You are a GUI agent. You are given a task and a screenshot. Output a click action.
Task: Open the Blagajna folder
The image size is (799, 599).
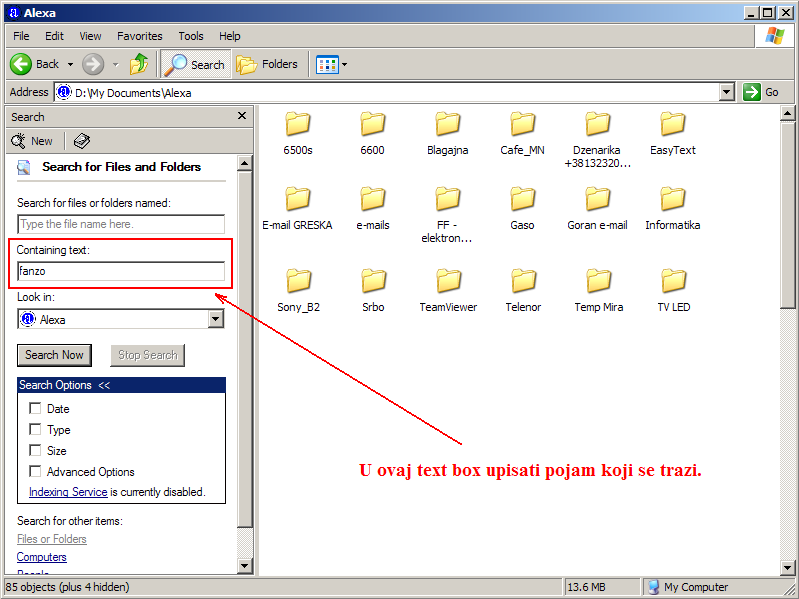pos(448,126)
